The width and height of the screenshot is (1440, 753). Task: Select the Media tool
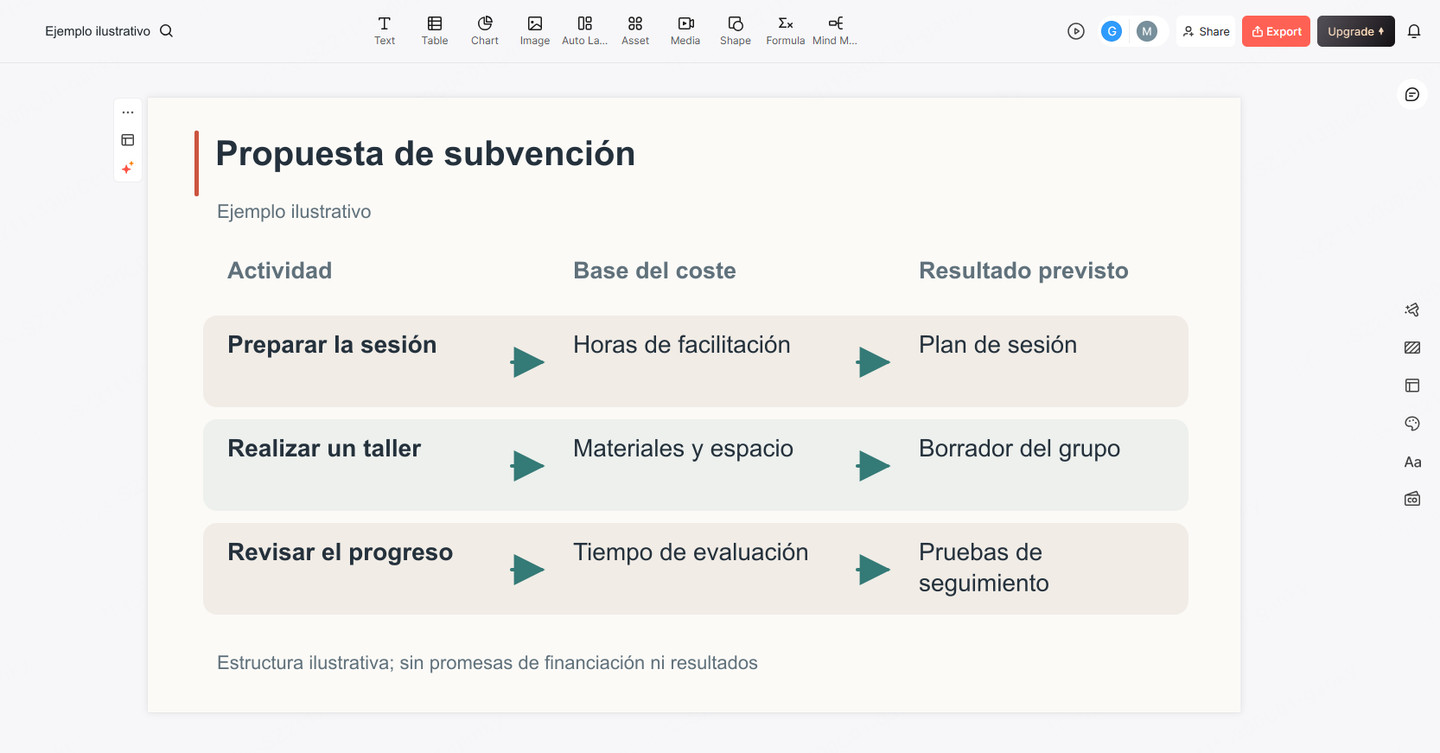[685, 31]
